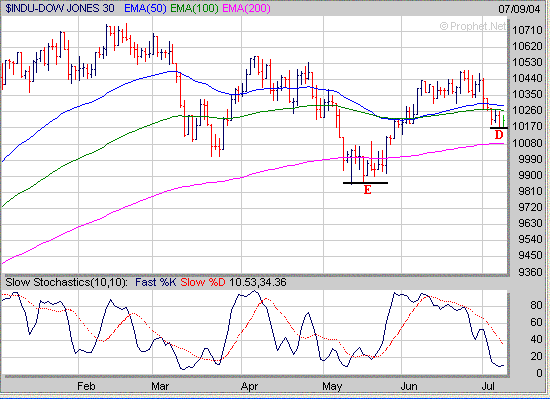Click the 10710 price axis value
Viewport: 550px width, 399px height.
click(527, 30)
